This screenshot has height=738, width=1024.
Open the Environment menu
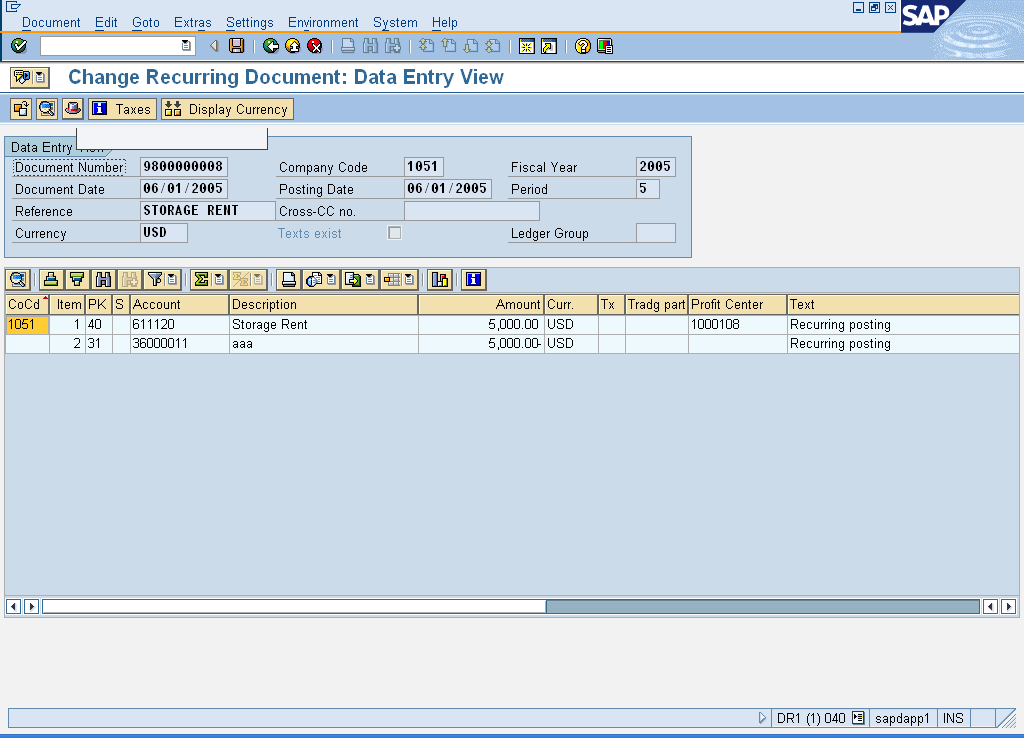323,22
